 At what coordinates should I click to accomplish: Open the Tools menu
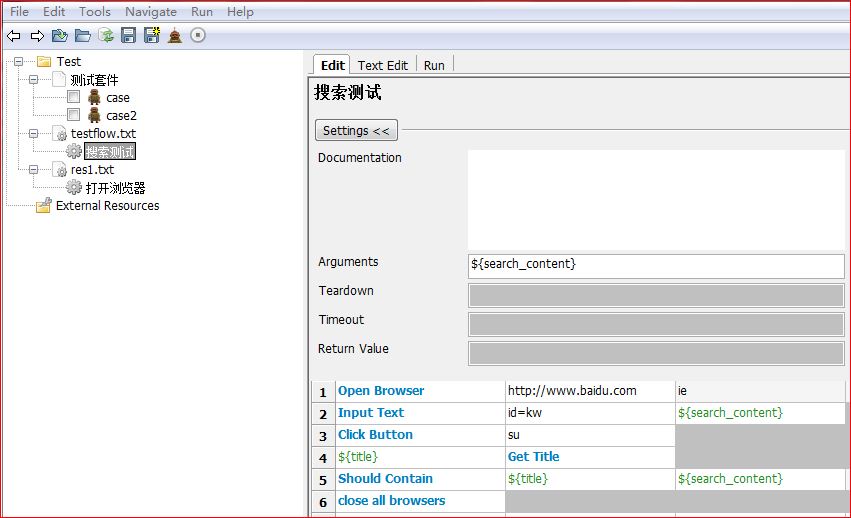click(x=94, y=11)
